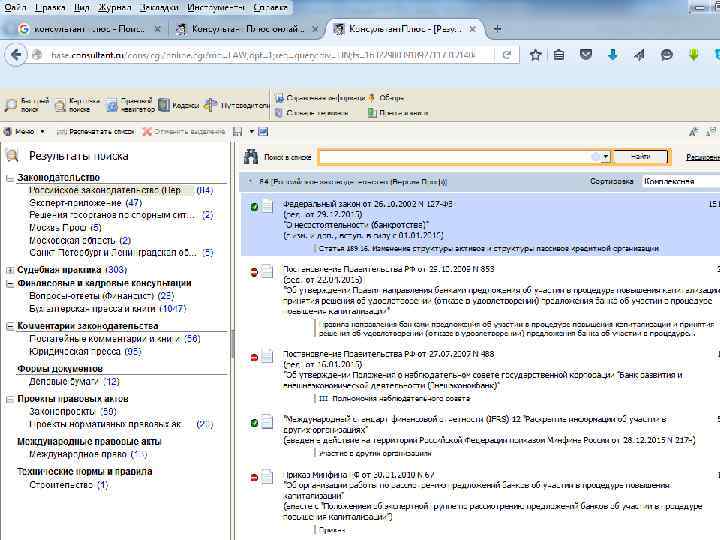Open Справочная информация
Screen dimensions: 720x540
320,98
